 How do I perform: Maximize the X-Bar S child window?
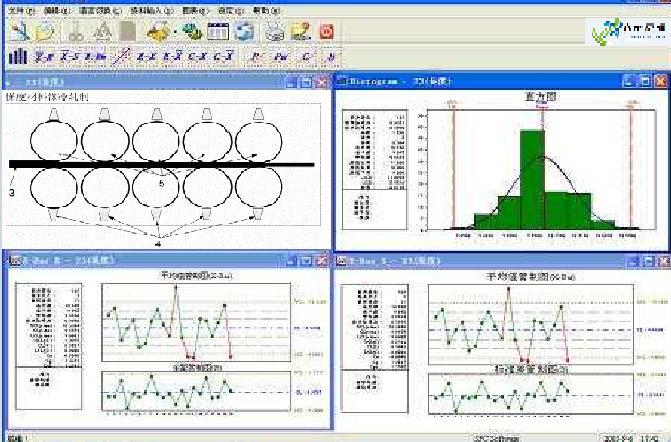[649, 261]
